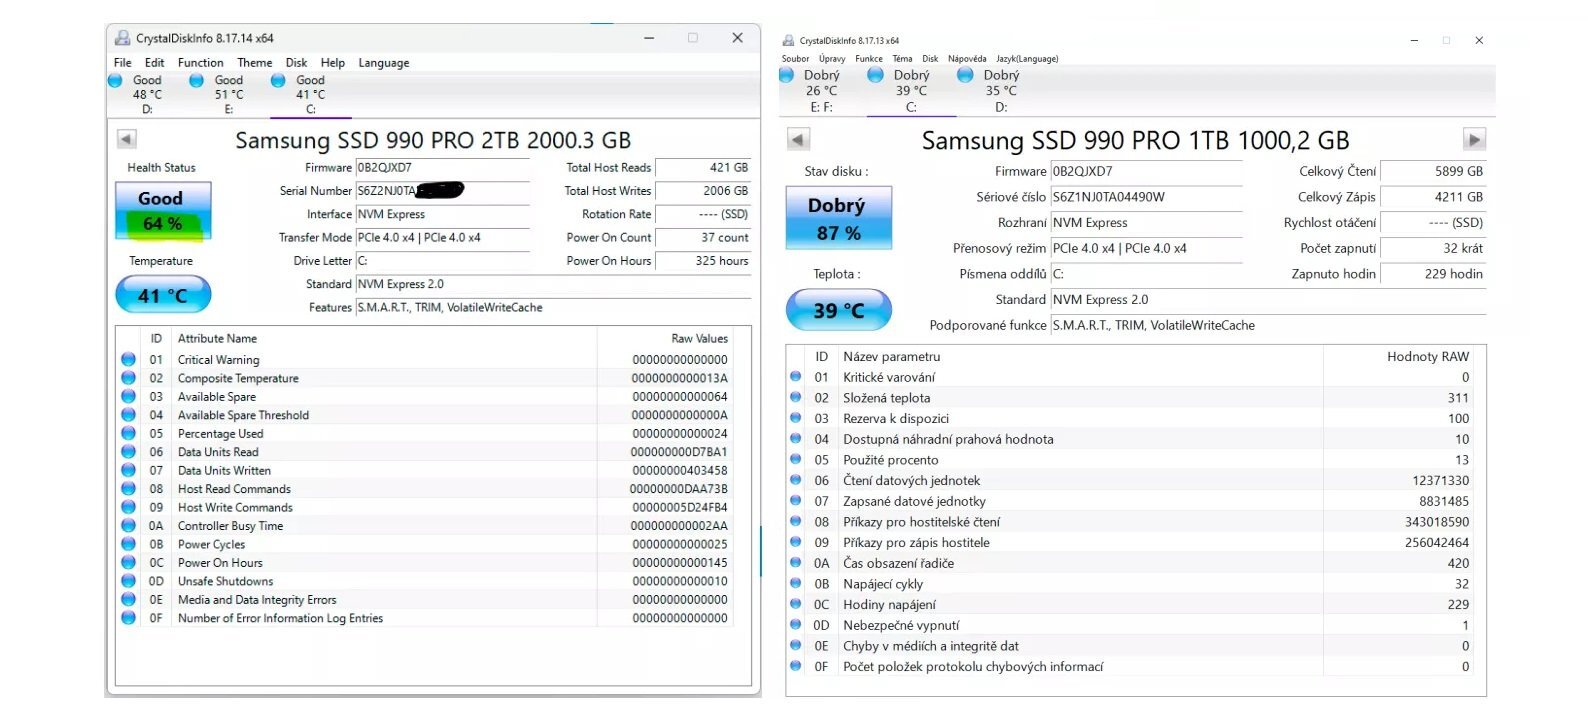The width and height of the screenshot is (1588, 727).
Task: Open the Language menu in left window
Action: (x=384, y=62)
